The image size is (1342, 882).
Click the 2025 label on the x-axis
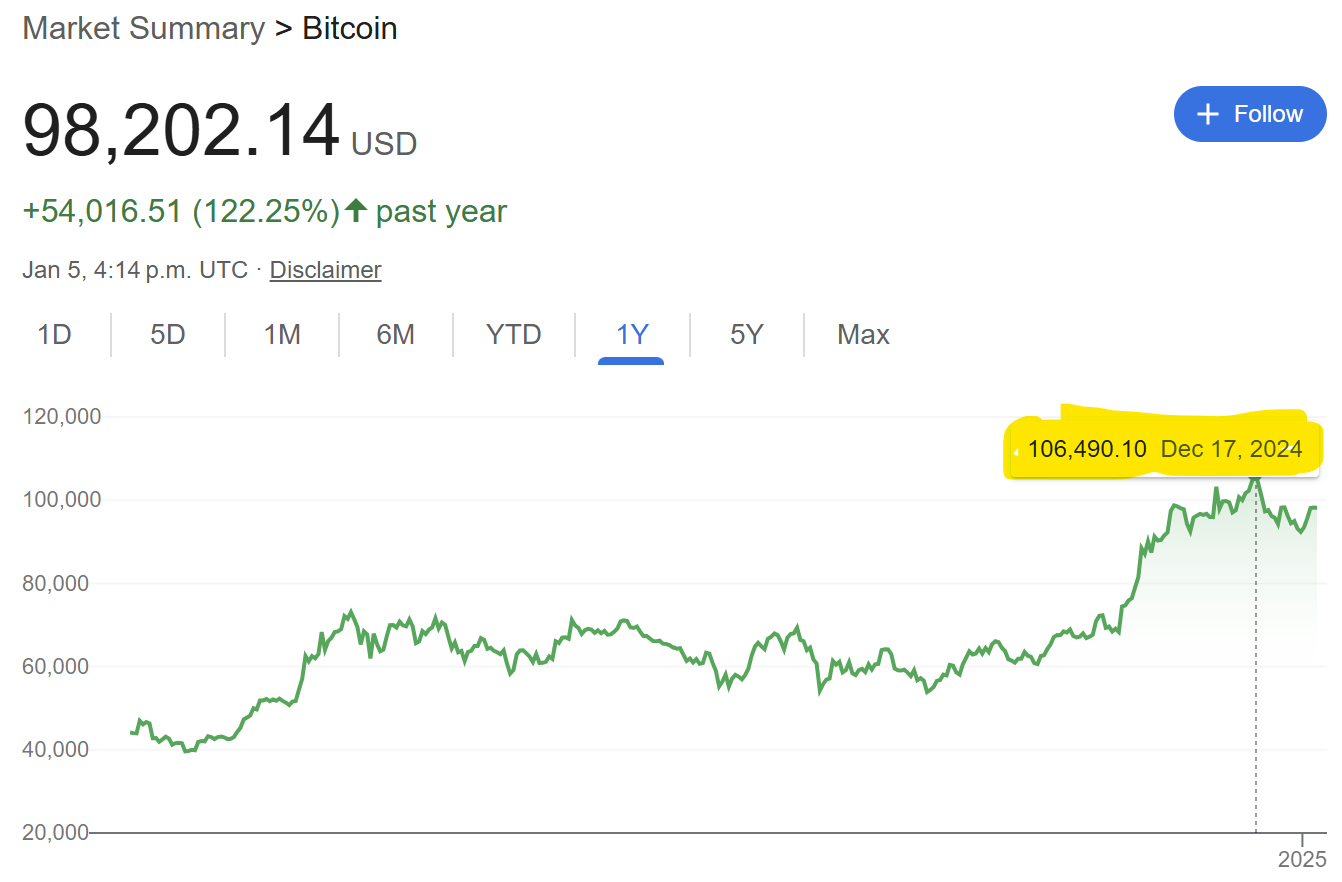[1303, 858]
